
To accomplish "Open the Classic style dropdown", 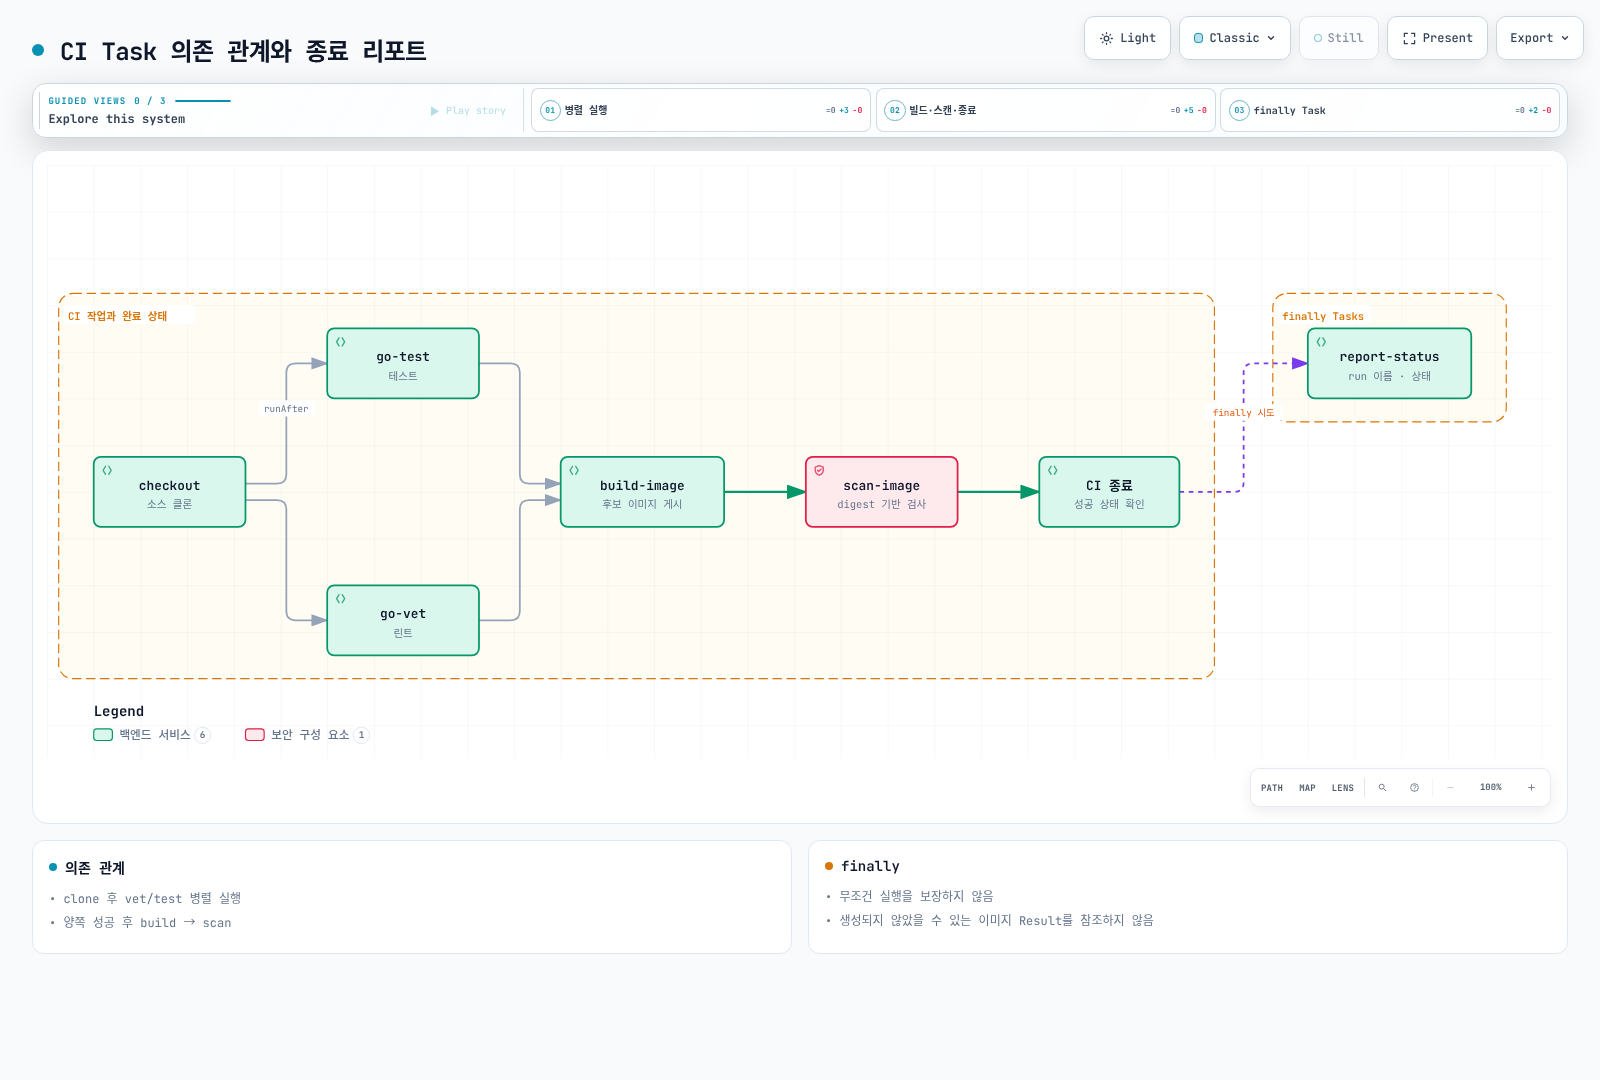I will [1235, 38].
